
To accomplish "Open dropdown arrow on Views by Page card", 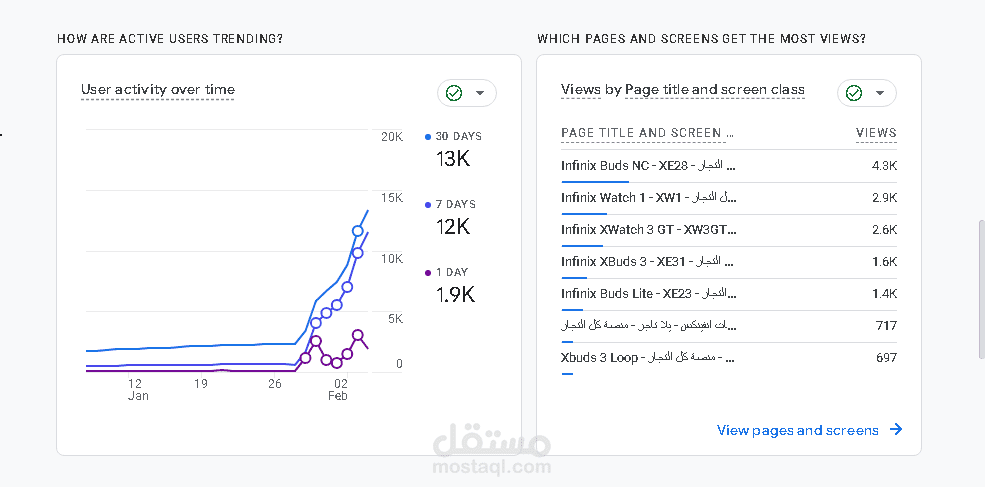I will coord(880,93).
